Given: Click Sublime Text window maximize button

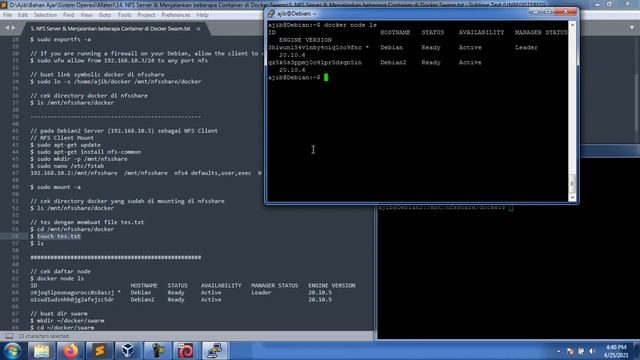Looking at the screenshot, I should pyautogui.click(x=609, y=4).
